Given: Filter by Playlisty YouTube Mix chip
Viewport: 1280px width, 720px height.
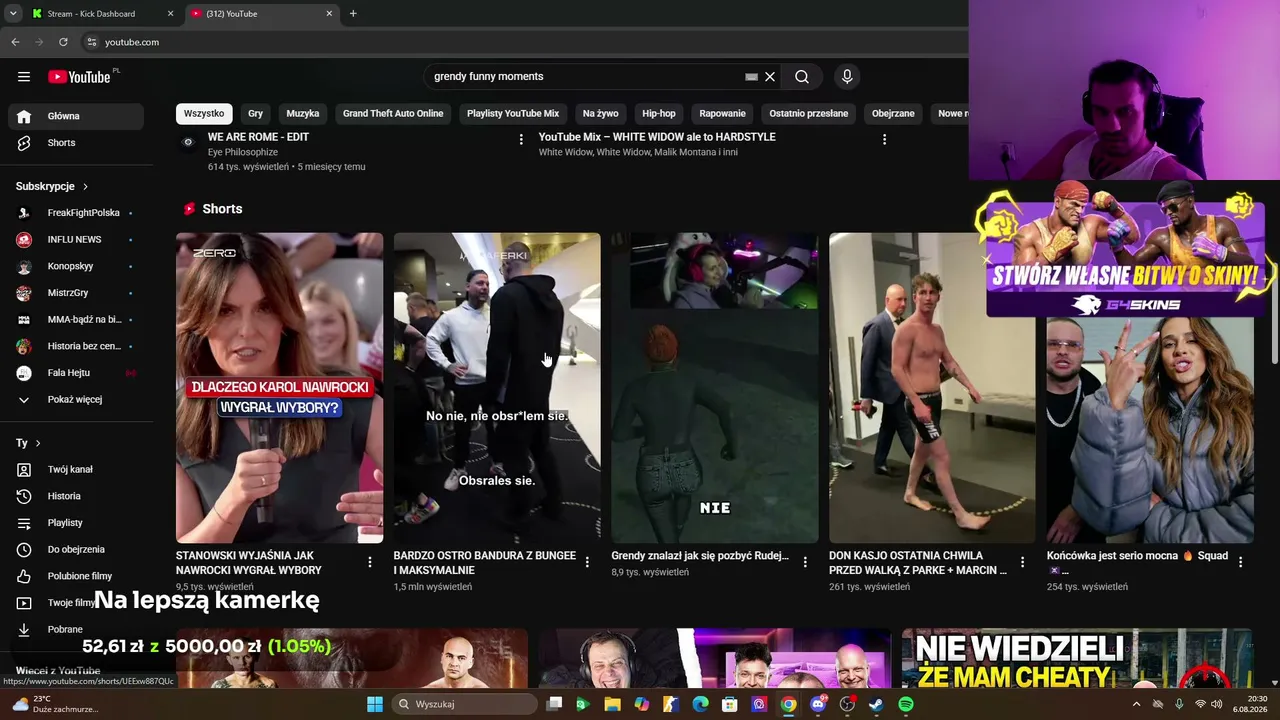Looking at the screenshot, I should [x=513, y=114].
